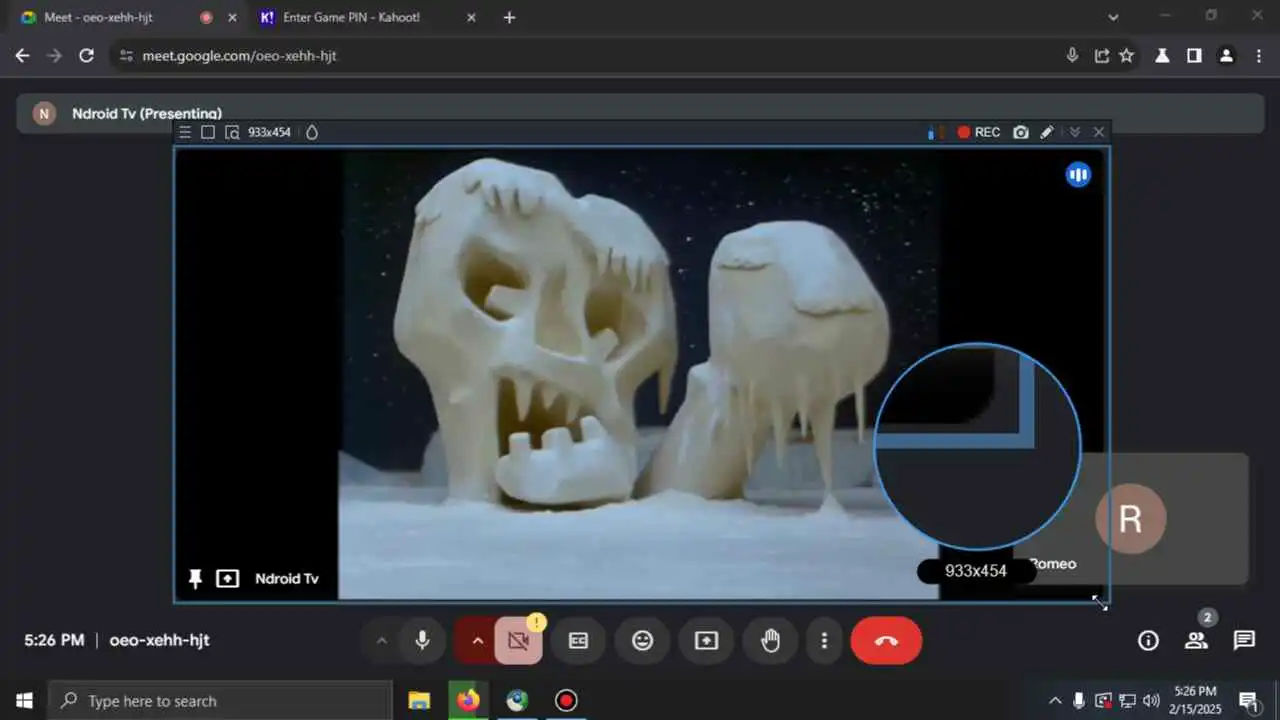
Task: Show hidden system tray icons
Action: coord(1054,701)
